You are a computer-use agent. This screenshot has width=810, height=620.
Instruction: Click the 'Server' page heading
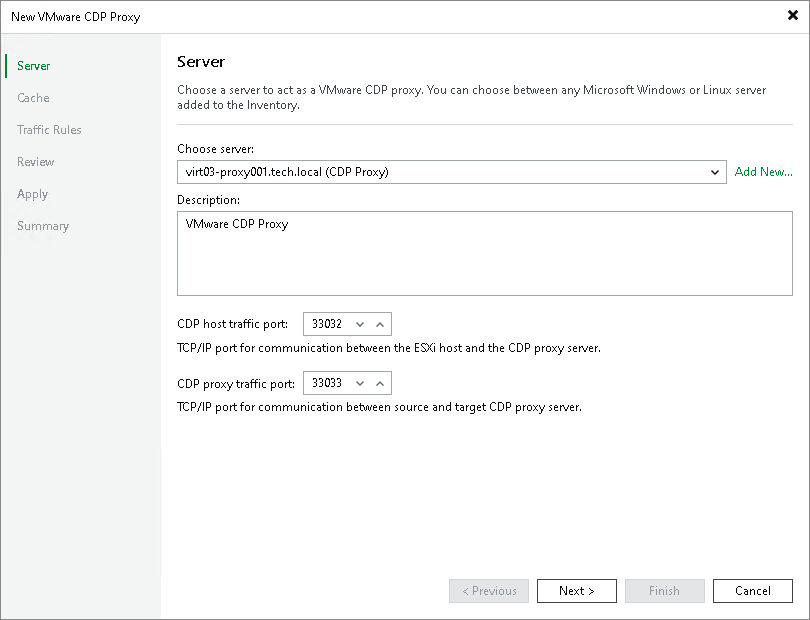201,61
